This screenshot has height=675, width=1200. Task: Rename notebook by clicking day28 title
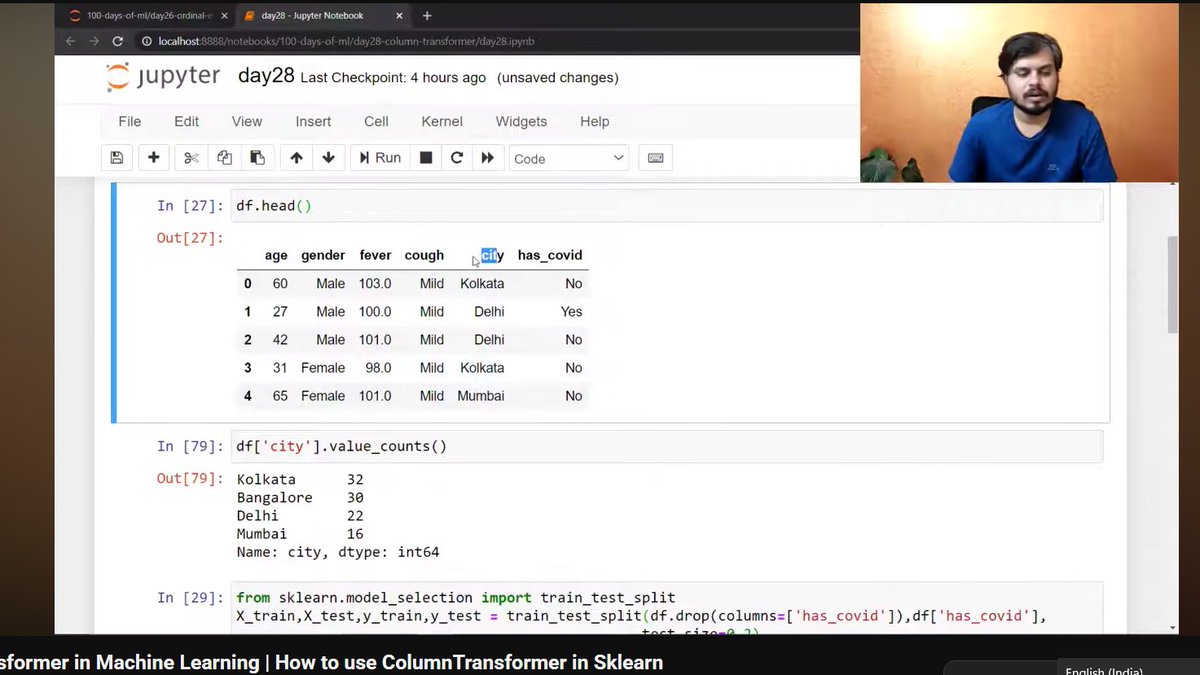(266, 76)
